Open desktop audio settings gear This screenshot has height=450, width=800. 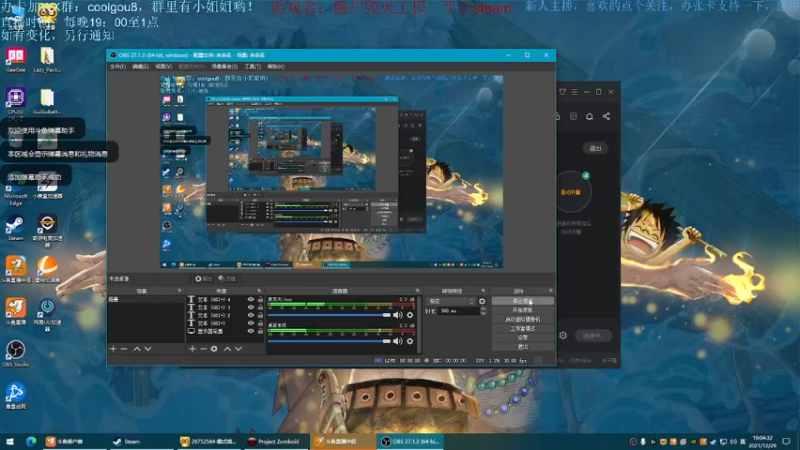coord(410,341)
